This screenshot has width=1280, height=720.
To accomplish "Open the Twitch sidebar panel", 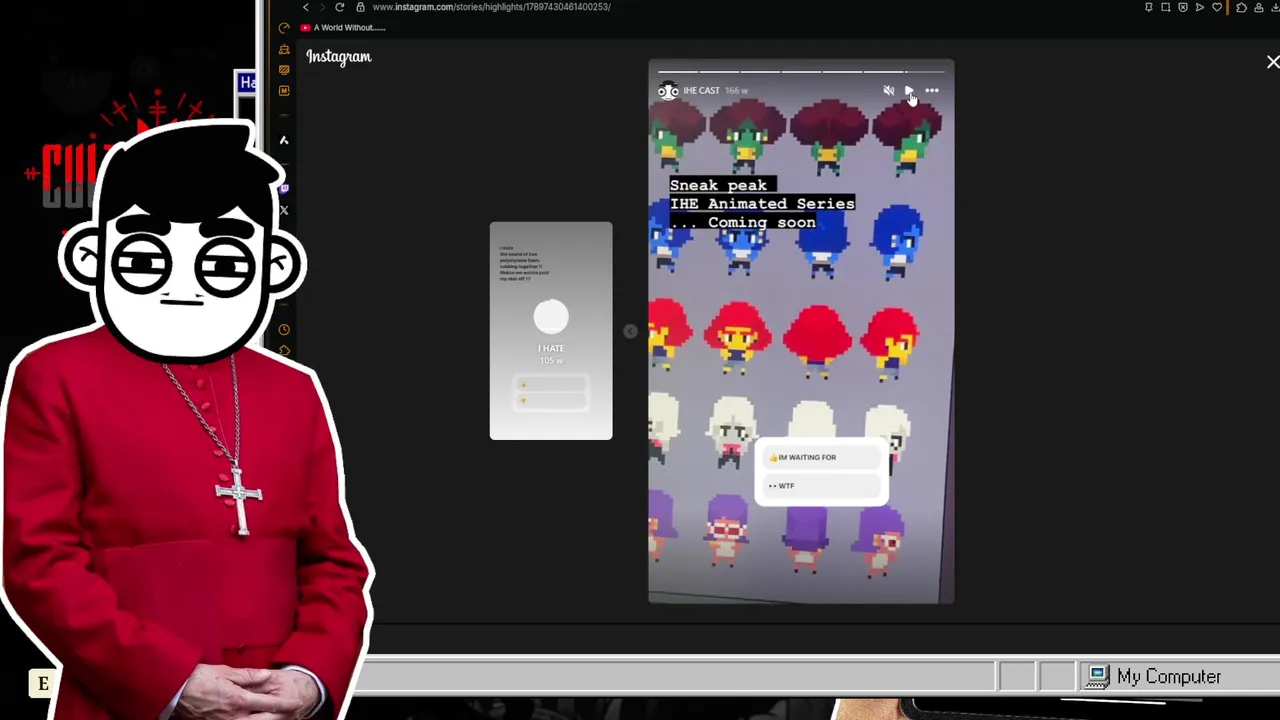I will (x=284, y=188).
